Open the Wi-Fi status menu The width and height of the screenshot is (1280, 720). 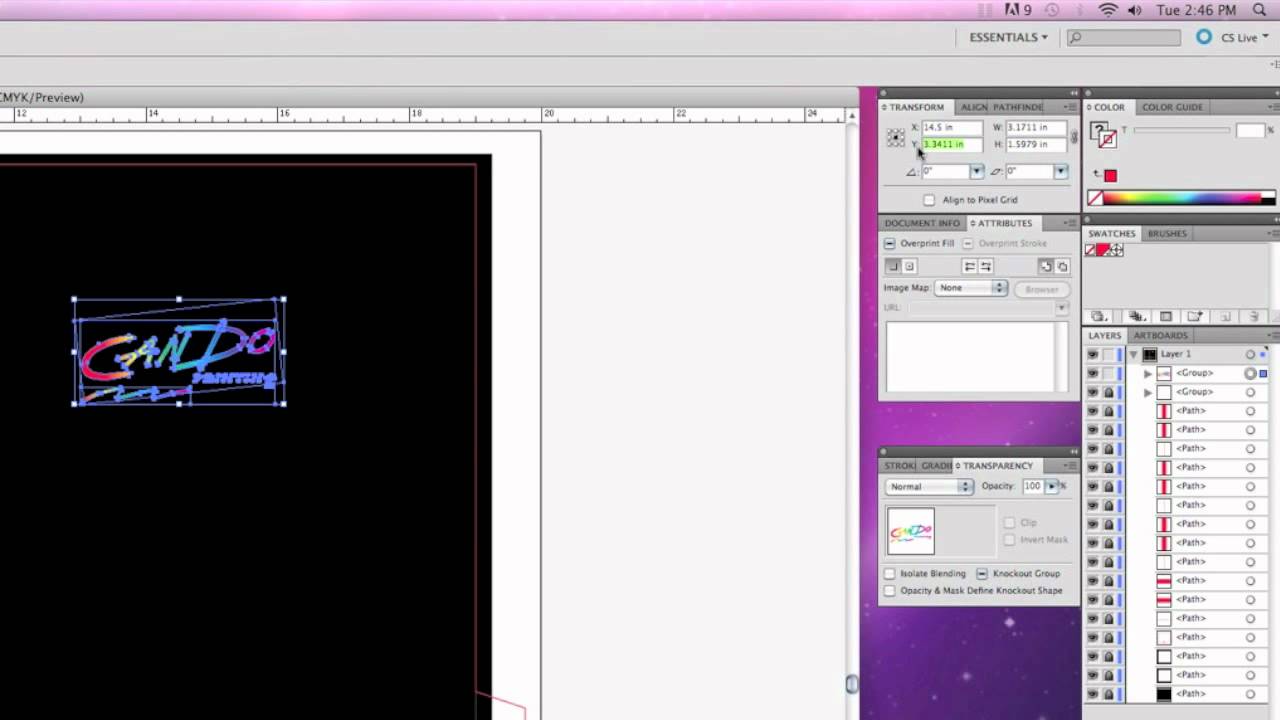pos(1107,10)
